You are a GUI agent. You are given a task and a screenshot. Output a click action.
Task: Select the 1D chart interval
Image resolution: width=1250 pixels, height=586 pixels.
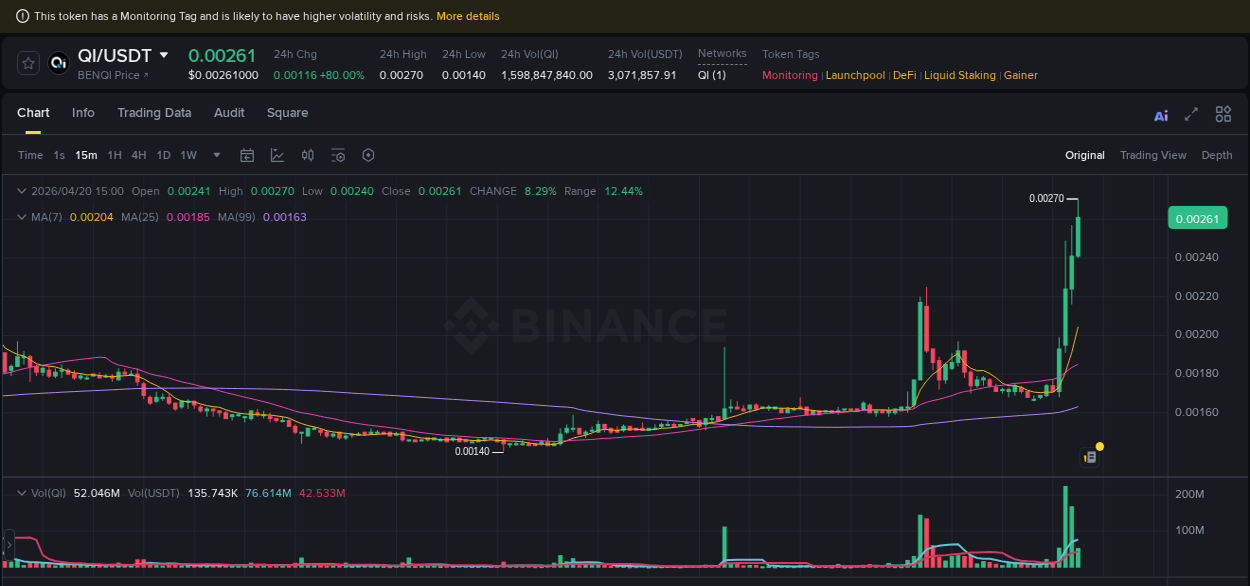point(163,155)
